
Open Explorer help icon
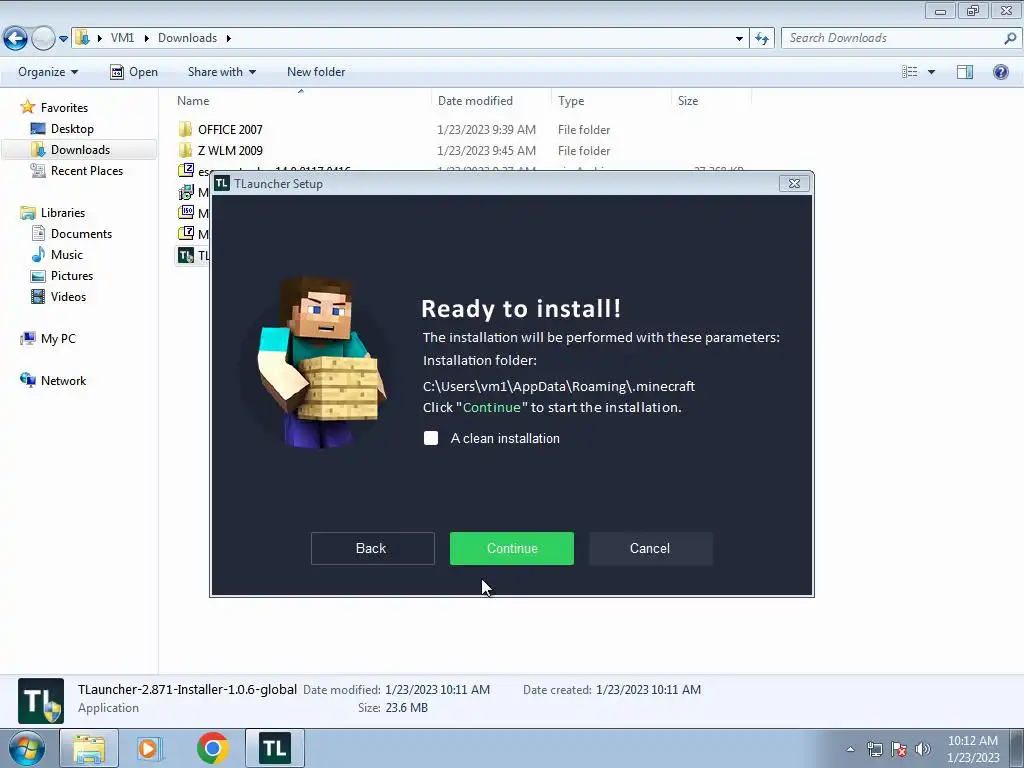coord(1000,72)
